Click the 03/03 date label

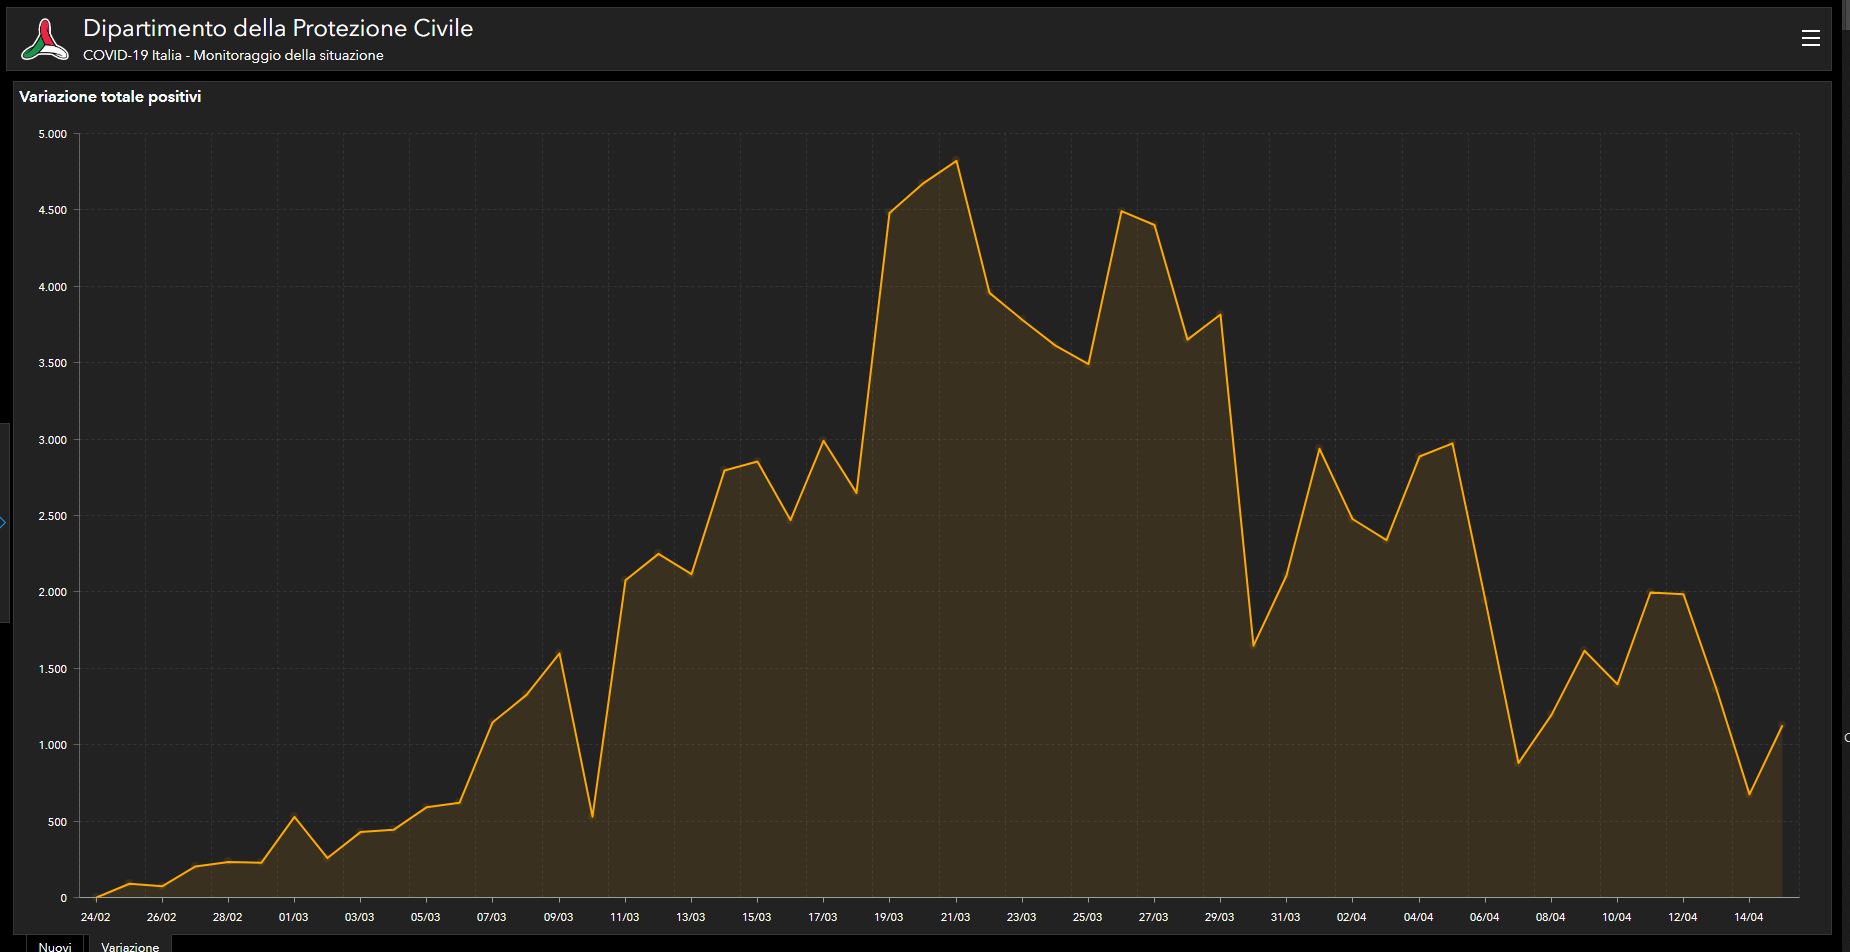coord(360,917)
